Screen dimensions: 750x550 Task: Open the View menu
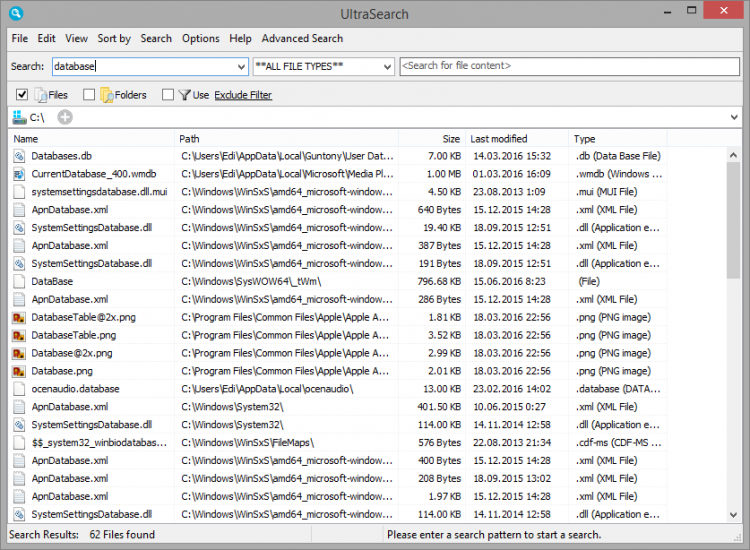(77, 38)
